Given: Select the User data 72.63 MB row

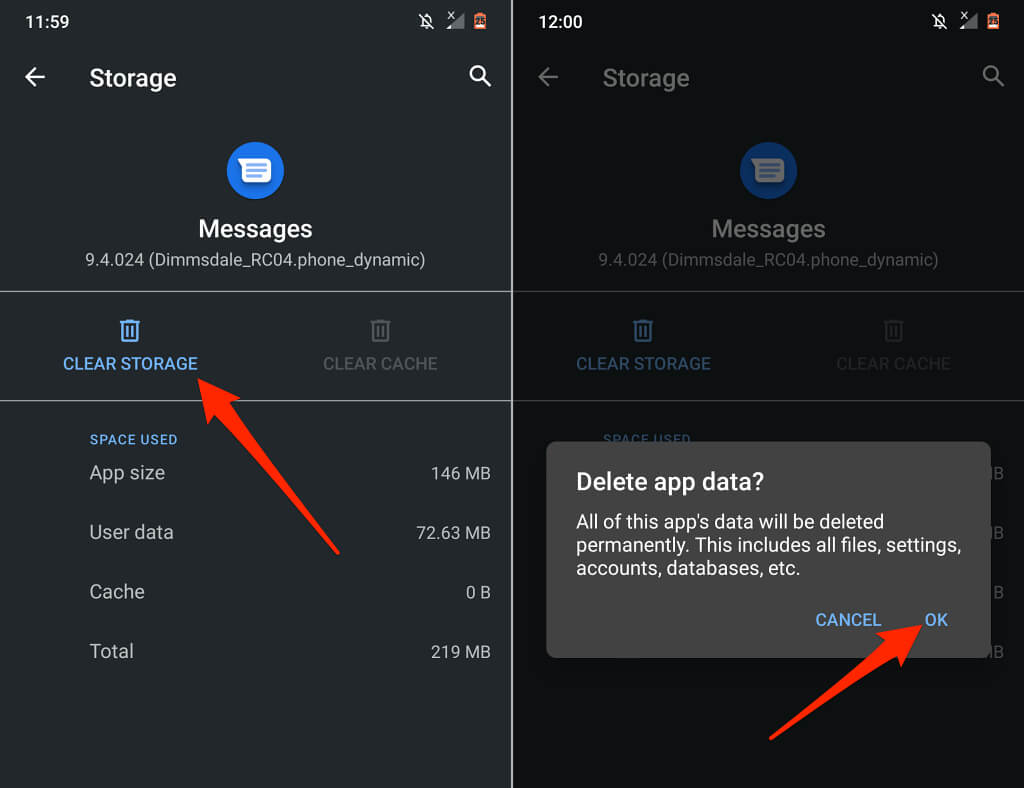Looking at the screenshot, I should 289,532.
